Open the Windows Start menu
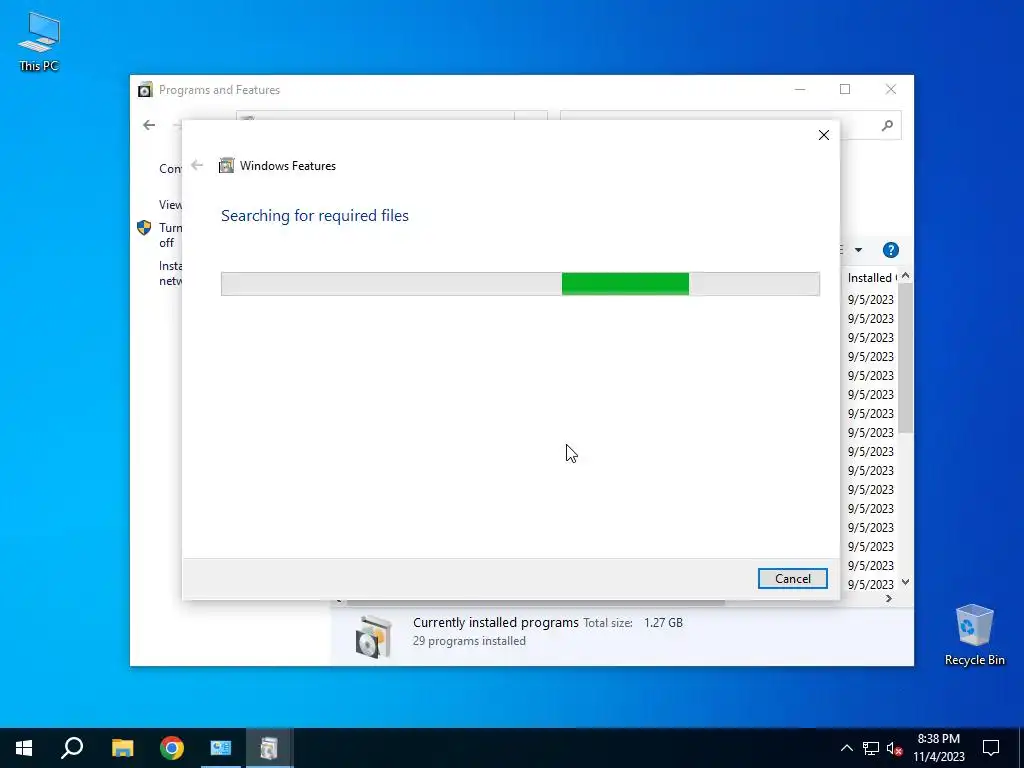Viewport: 1024px width, 768px height. [24, 748]
